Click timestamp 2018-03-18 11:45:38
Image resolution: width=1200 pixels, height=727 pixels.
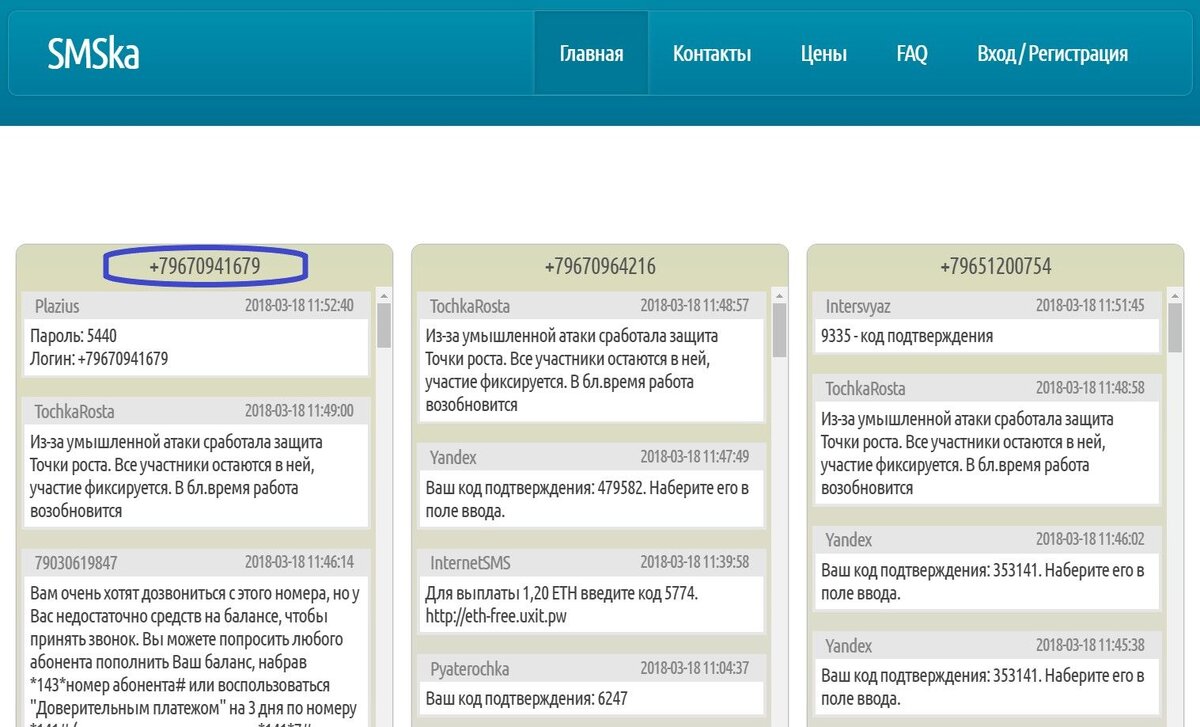click(1090, 646)
